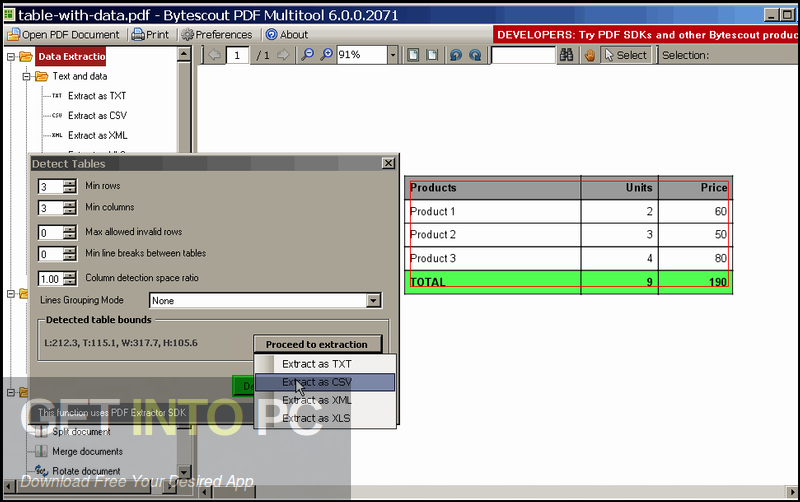Click the Min rows value field

point(51,187)
